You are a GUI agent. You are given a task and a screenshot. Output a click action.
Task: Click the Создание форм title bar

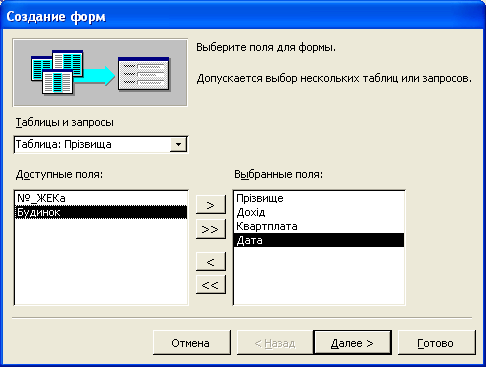click(243, 16)
